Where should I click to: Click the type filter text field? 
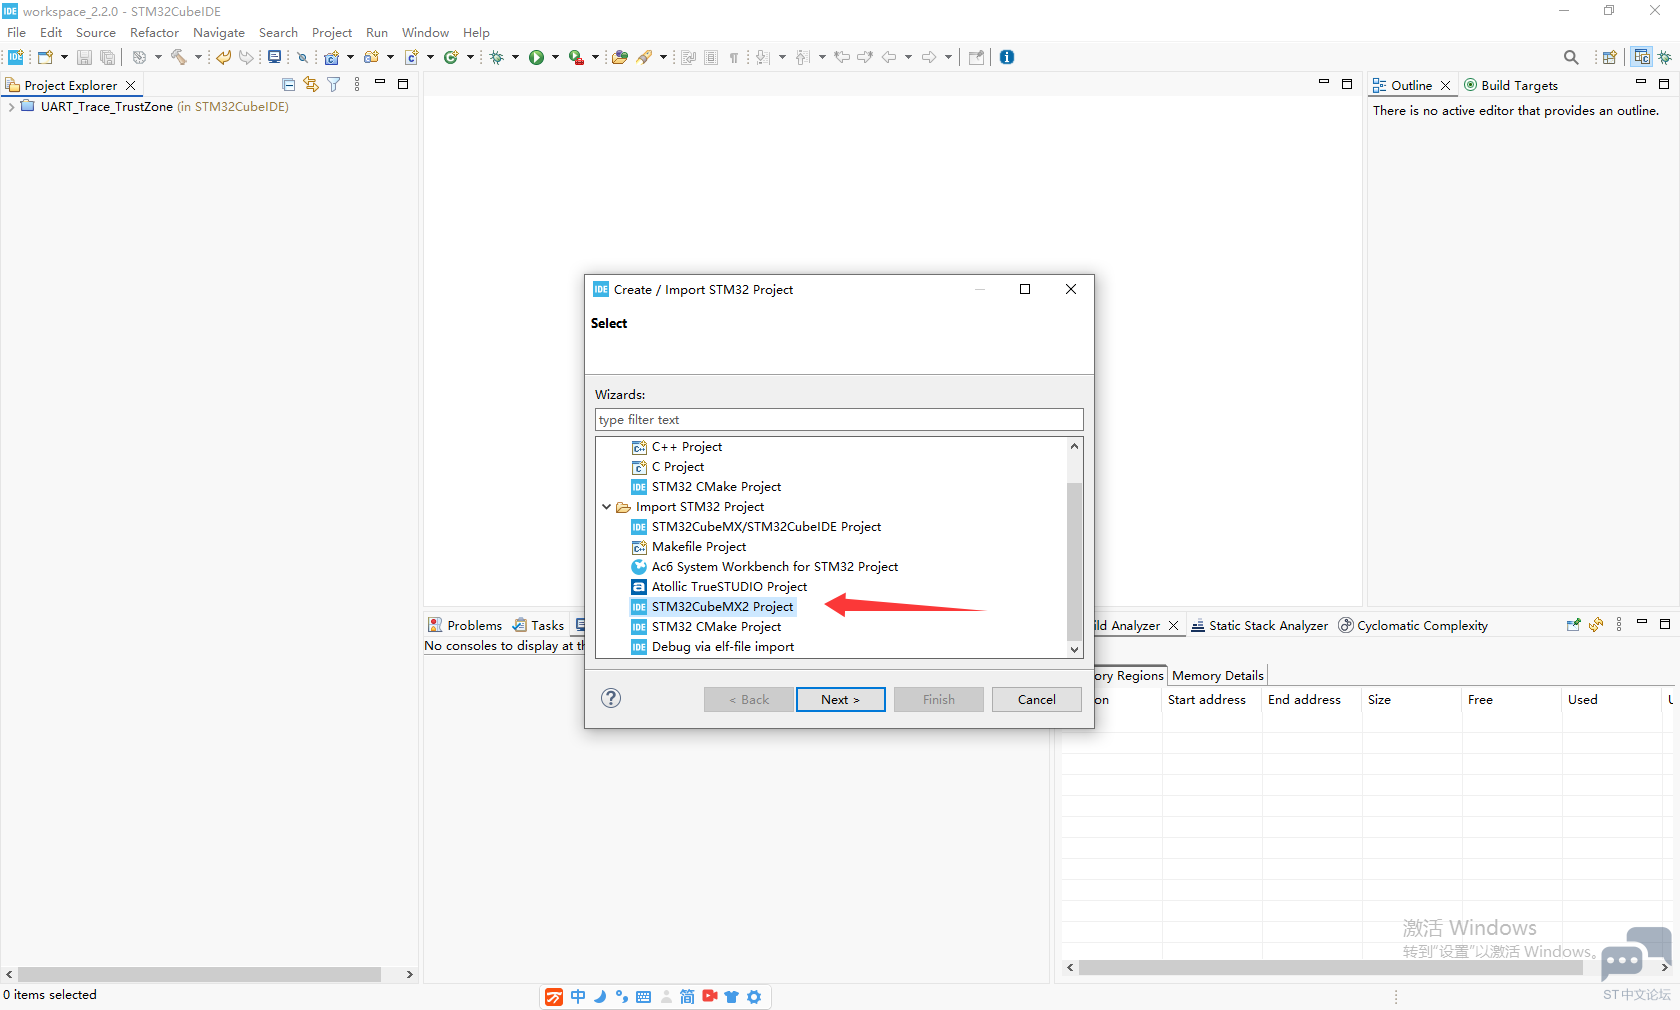pyautogui.click(x=839, y=420)
